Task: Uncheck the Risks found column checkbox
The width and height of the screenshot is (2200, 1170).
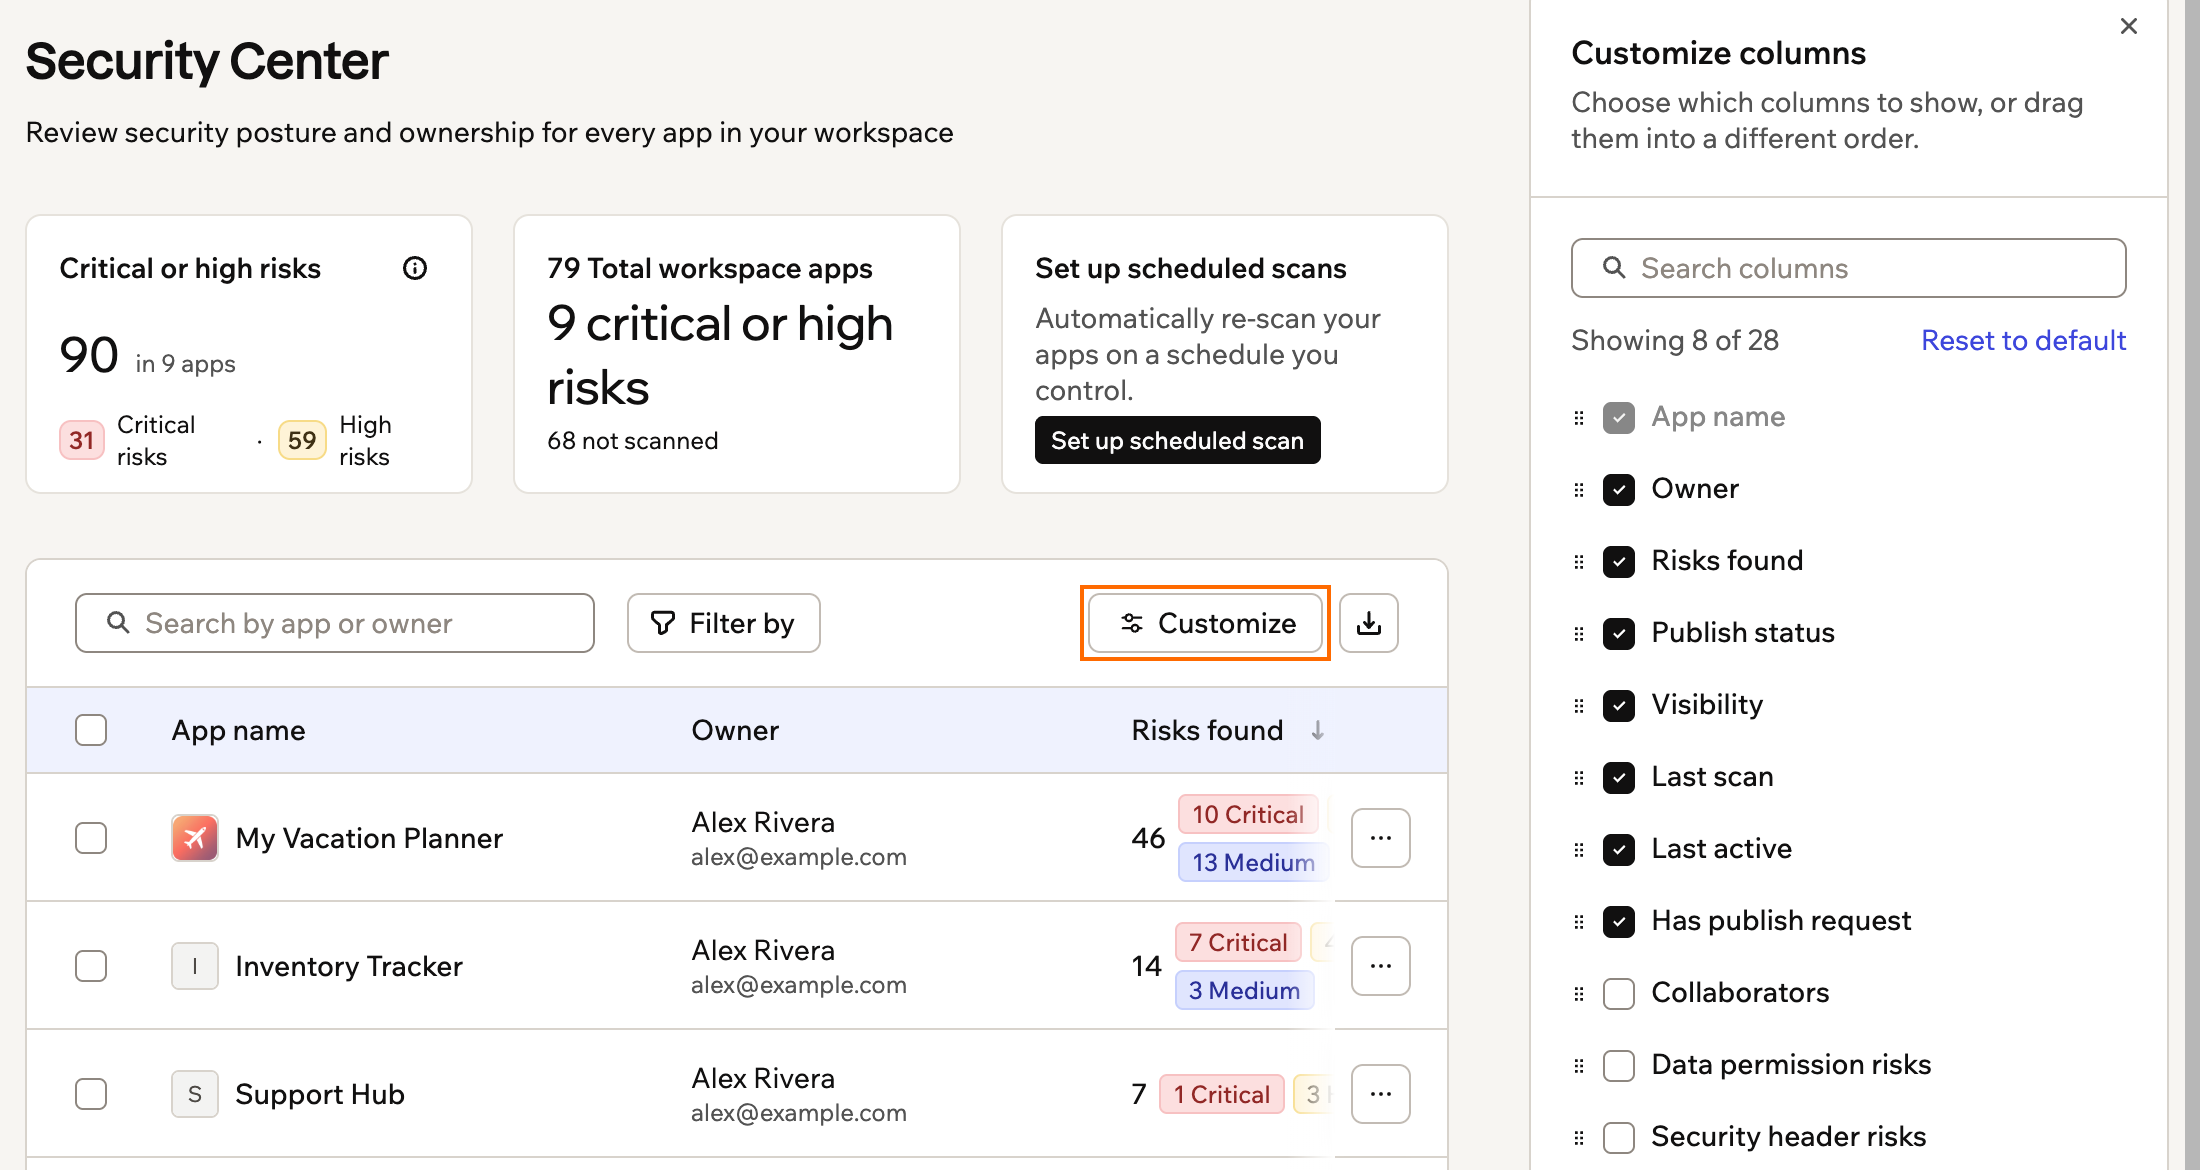Action: [1619, 562]
